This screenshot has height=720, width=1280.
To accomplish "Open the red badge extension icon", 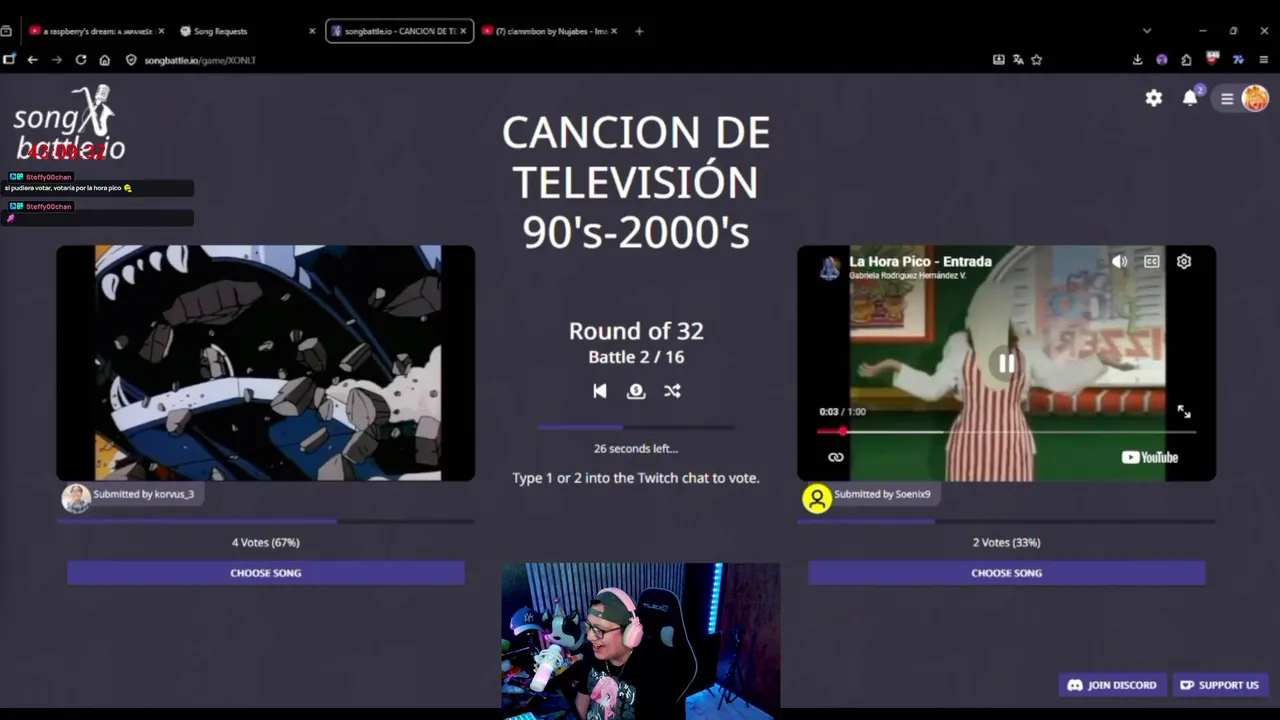I will pyautogui.click(x=1213, y=59).
